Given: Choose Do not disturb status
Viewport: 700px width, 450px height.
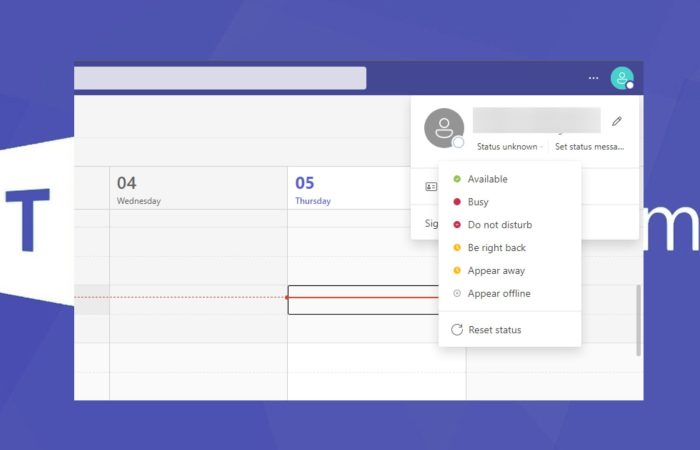Looking at the screenshot, I should coord(510,225).
